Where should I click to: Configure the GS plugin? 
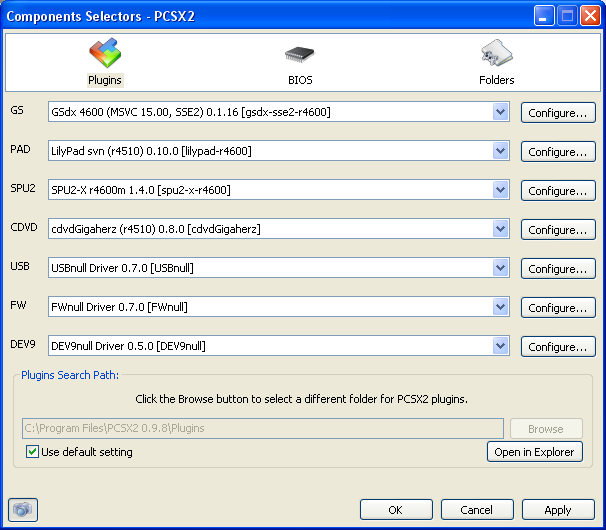[558, 112]
